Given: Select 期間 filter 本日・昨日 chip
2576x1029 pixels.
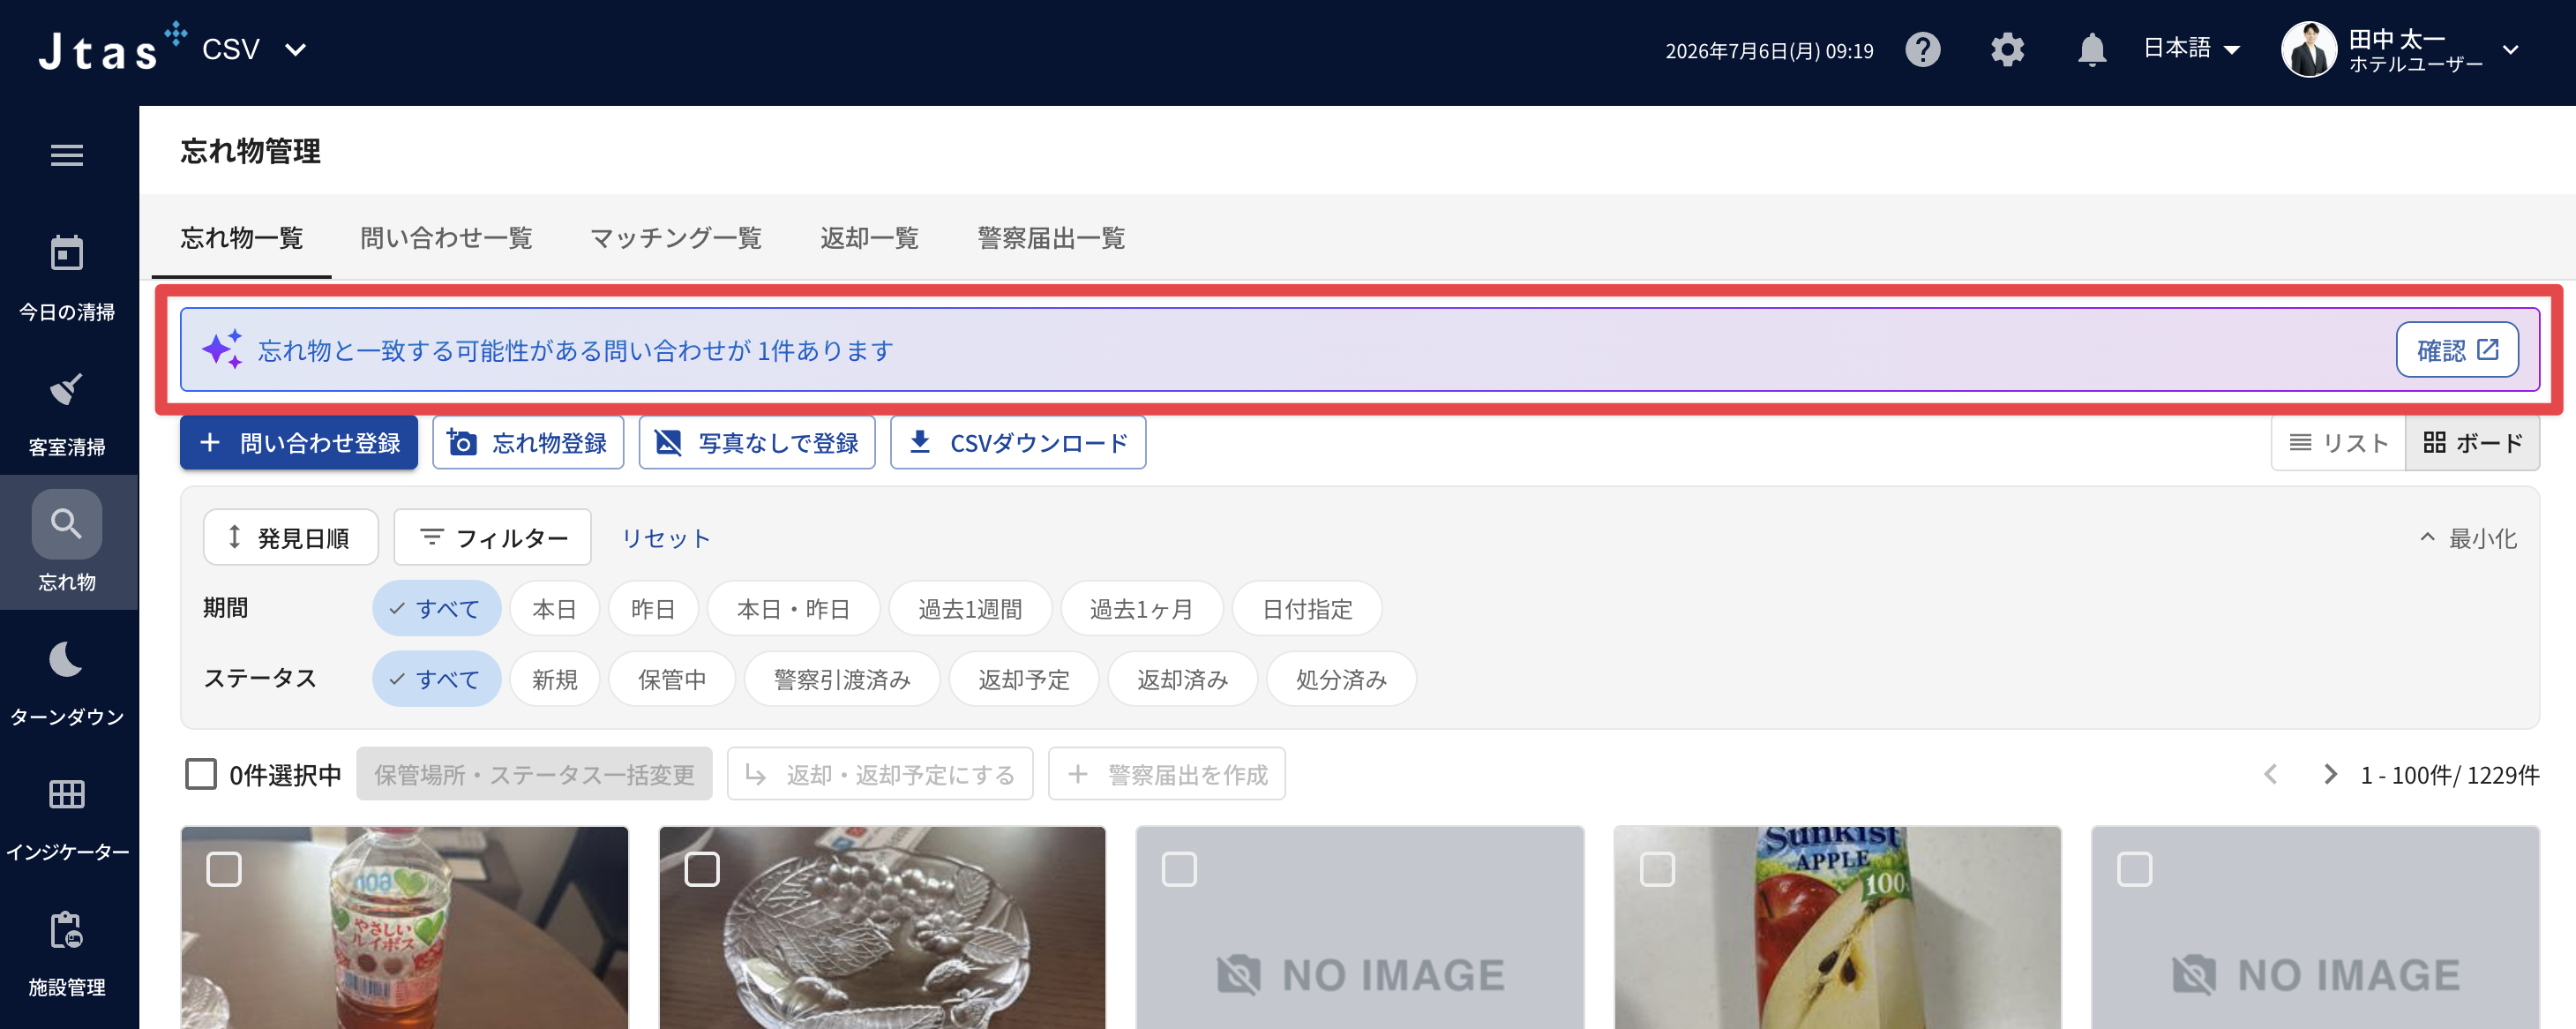Looking at the screenshot, I should 793,608.
